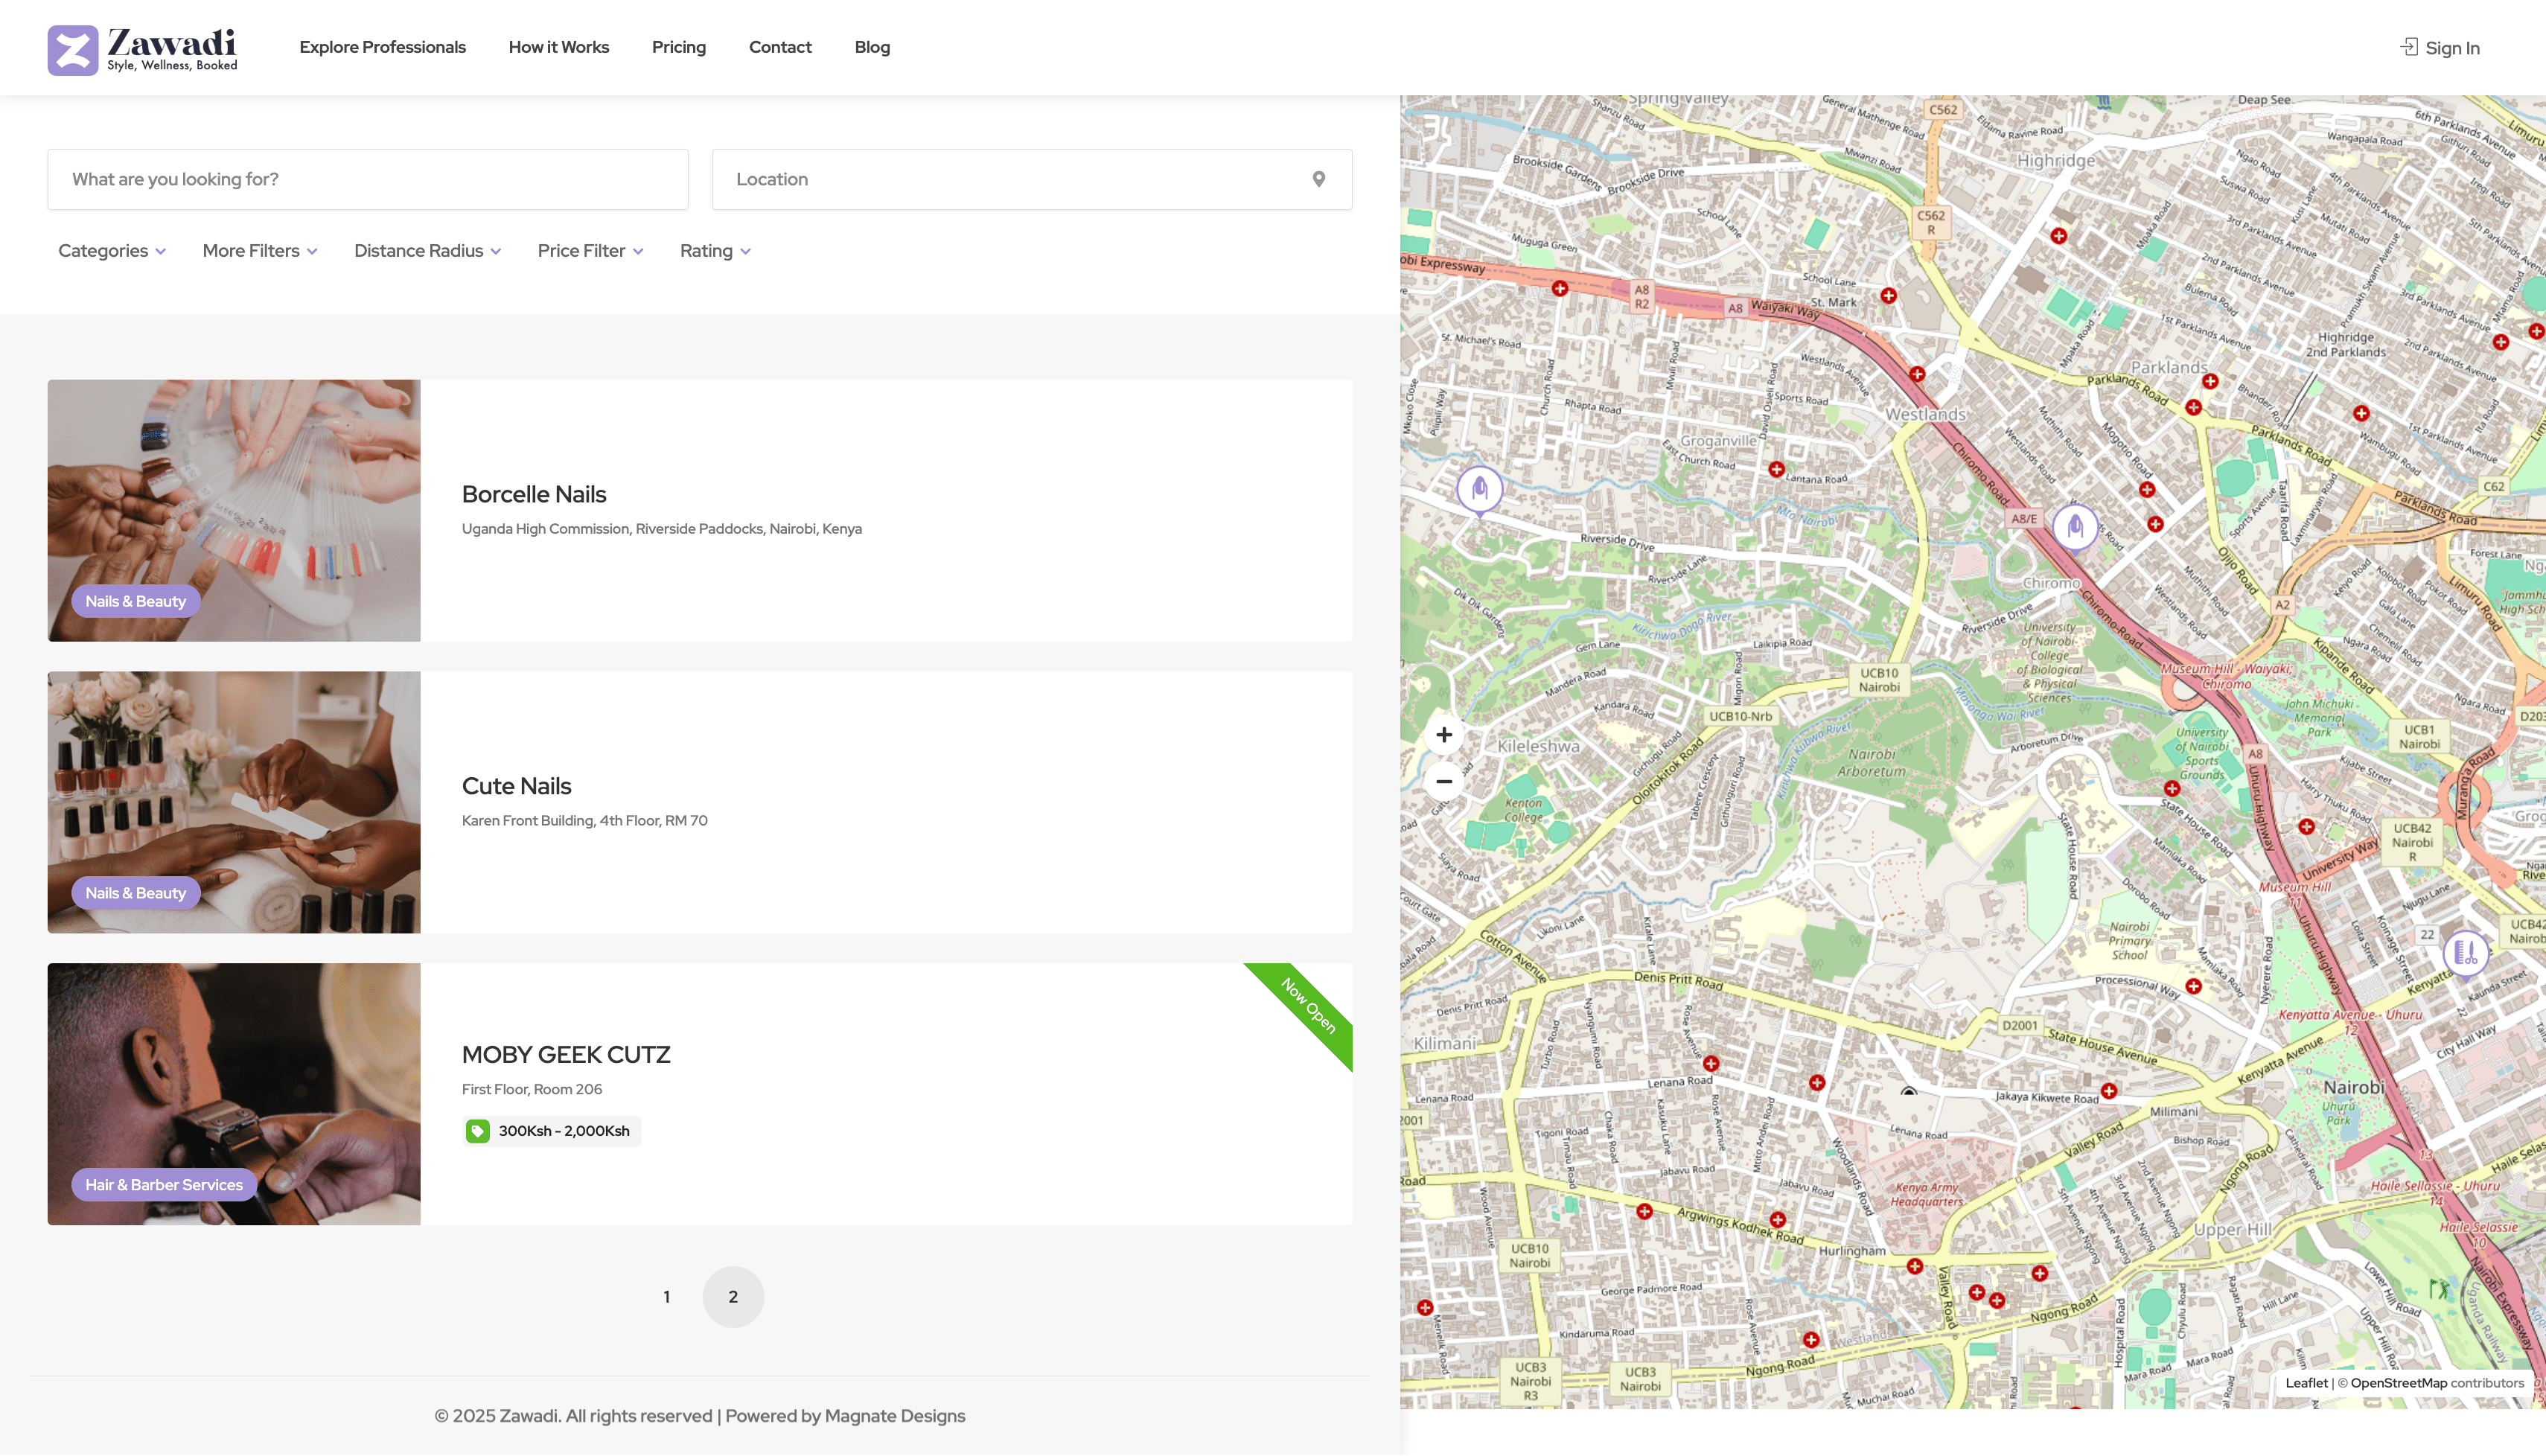
Task: Go to the Pricing page
Action: (678, 47)
